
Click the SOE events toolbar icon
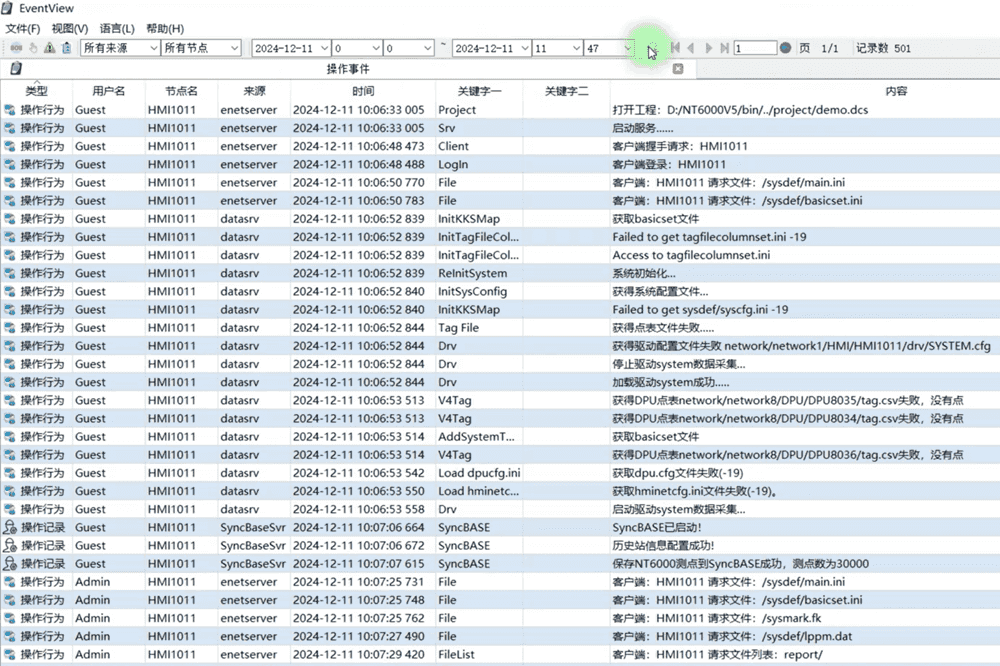click(x=17, y=48)
